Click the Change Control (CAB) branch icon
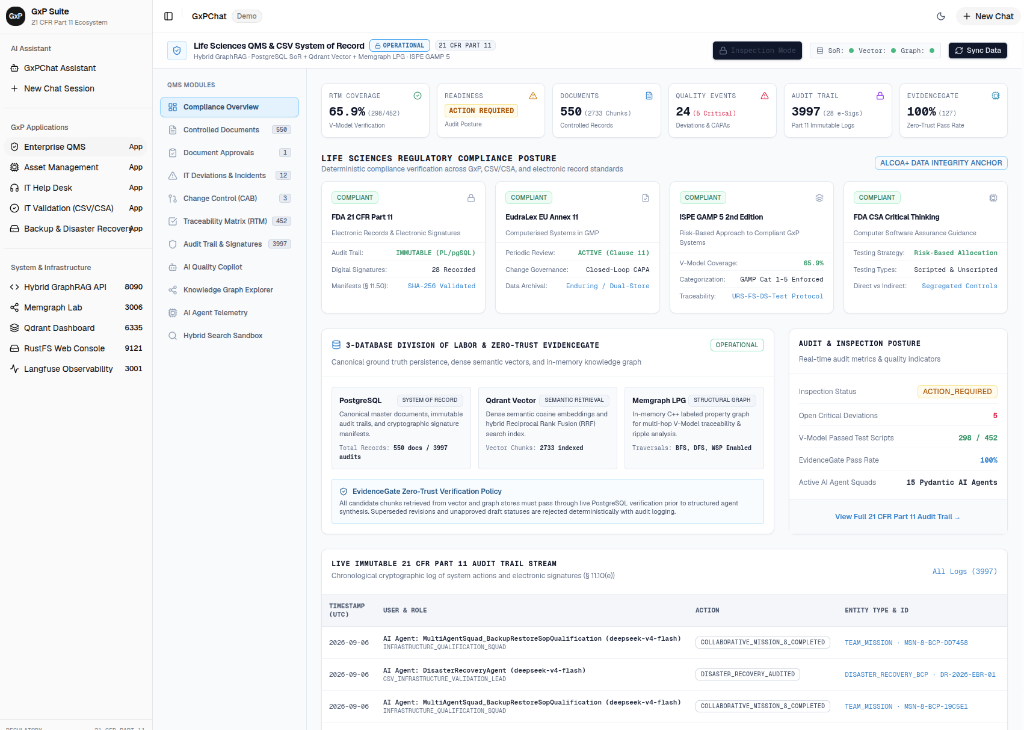The width and height of the screenshot is (1024, 730). 172,198
